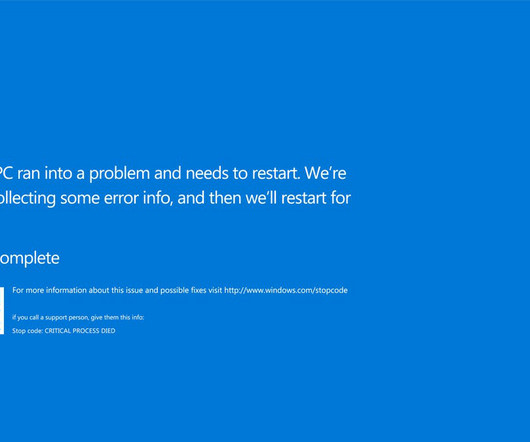Viewport: 530px width, 442px height.
Task: Click the 'collecting some error info' line
Action: coord(175,198)
